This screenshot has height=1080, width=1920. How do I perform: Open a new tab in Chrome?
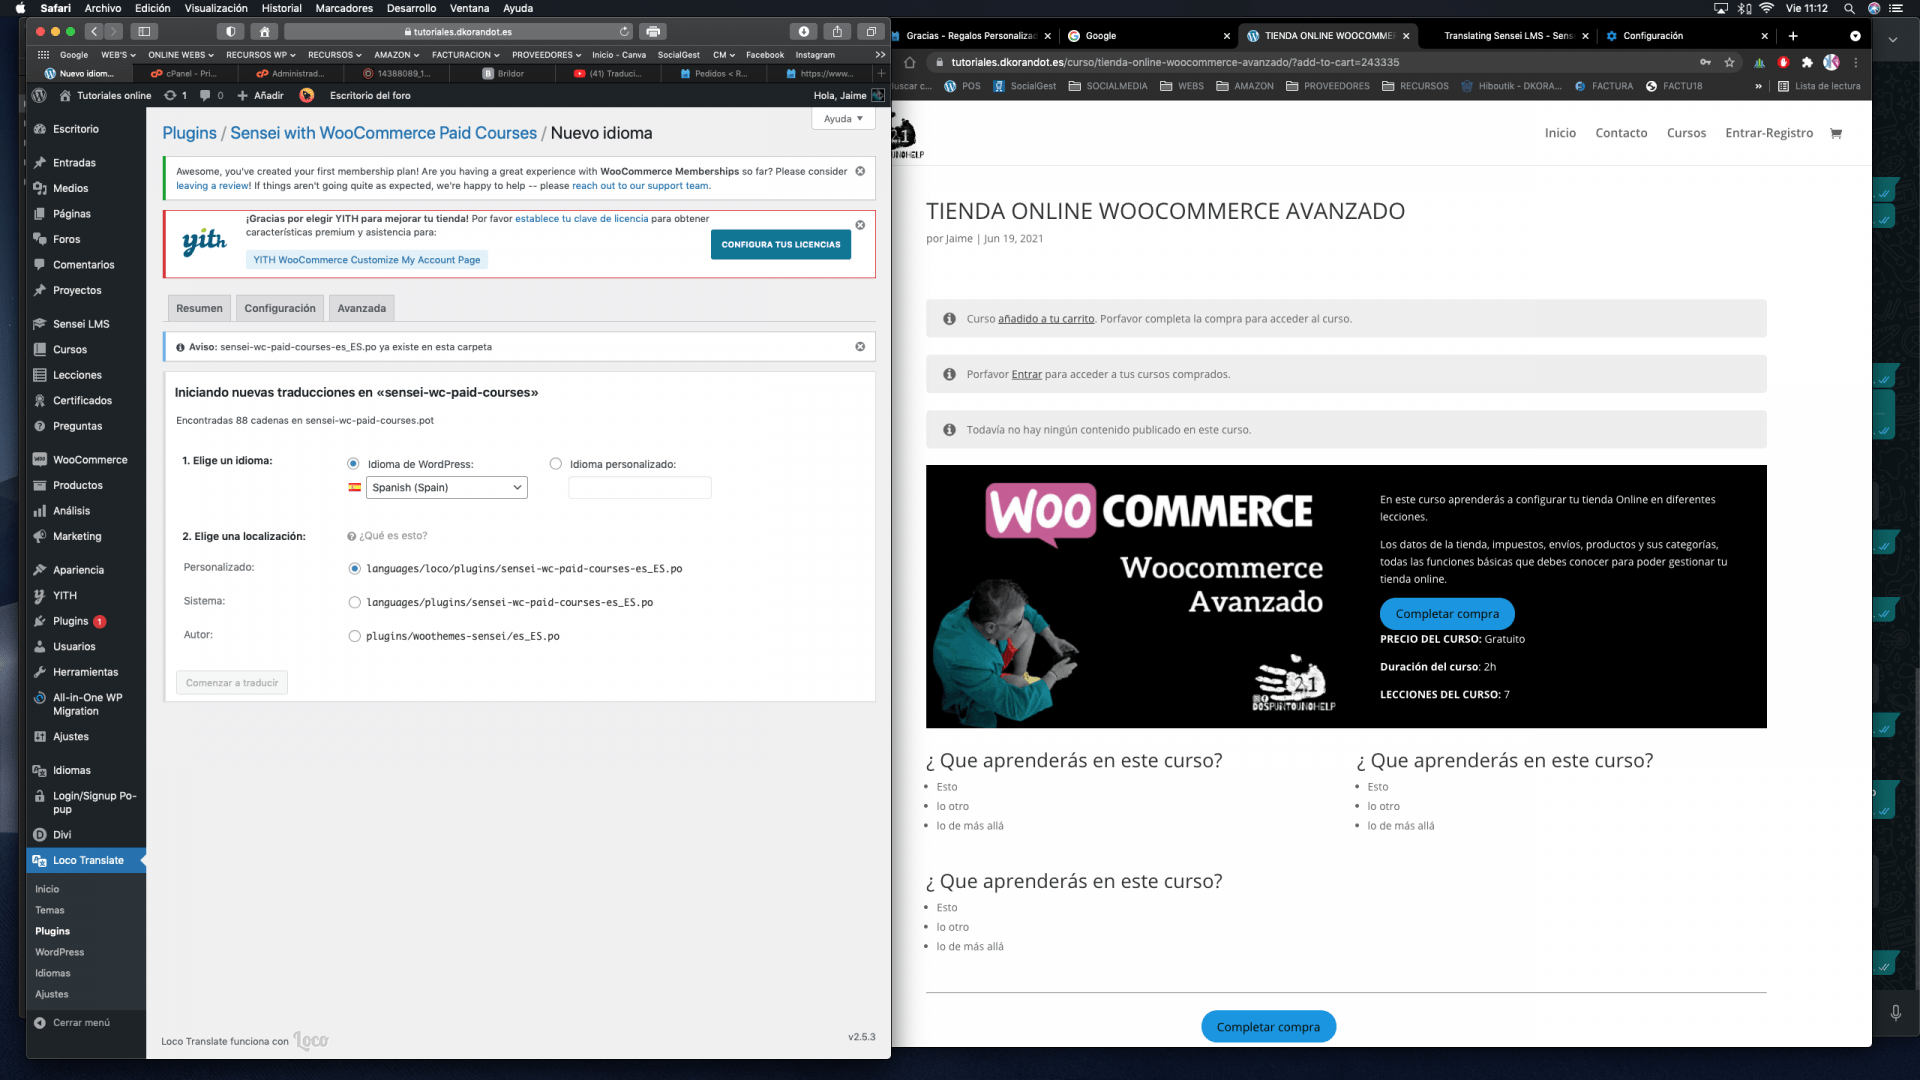(x=1793, y=36)
